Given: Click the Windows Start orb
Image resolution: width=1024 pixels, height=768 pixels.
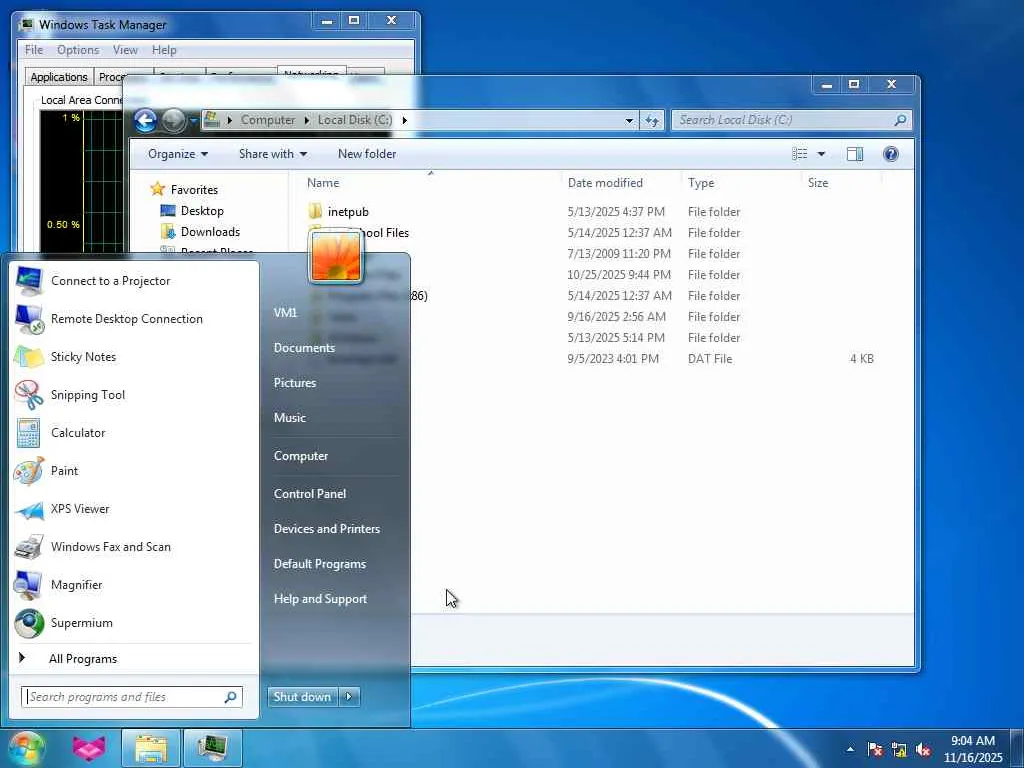Looking at the screenshot, I should pos(26,748).
